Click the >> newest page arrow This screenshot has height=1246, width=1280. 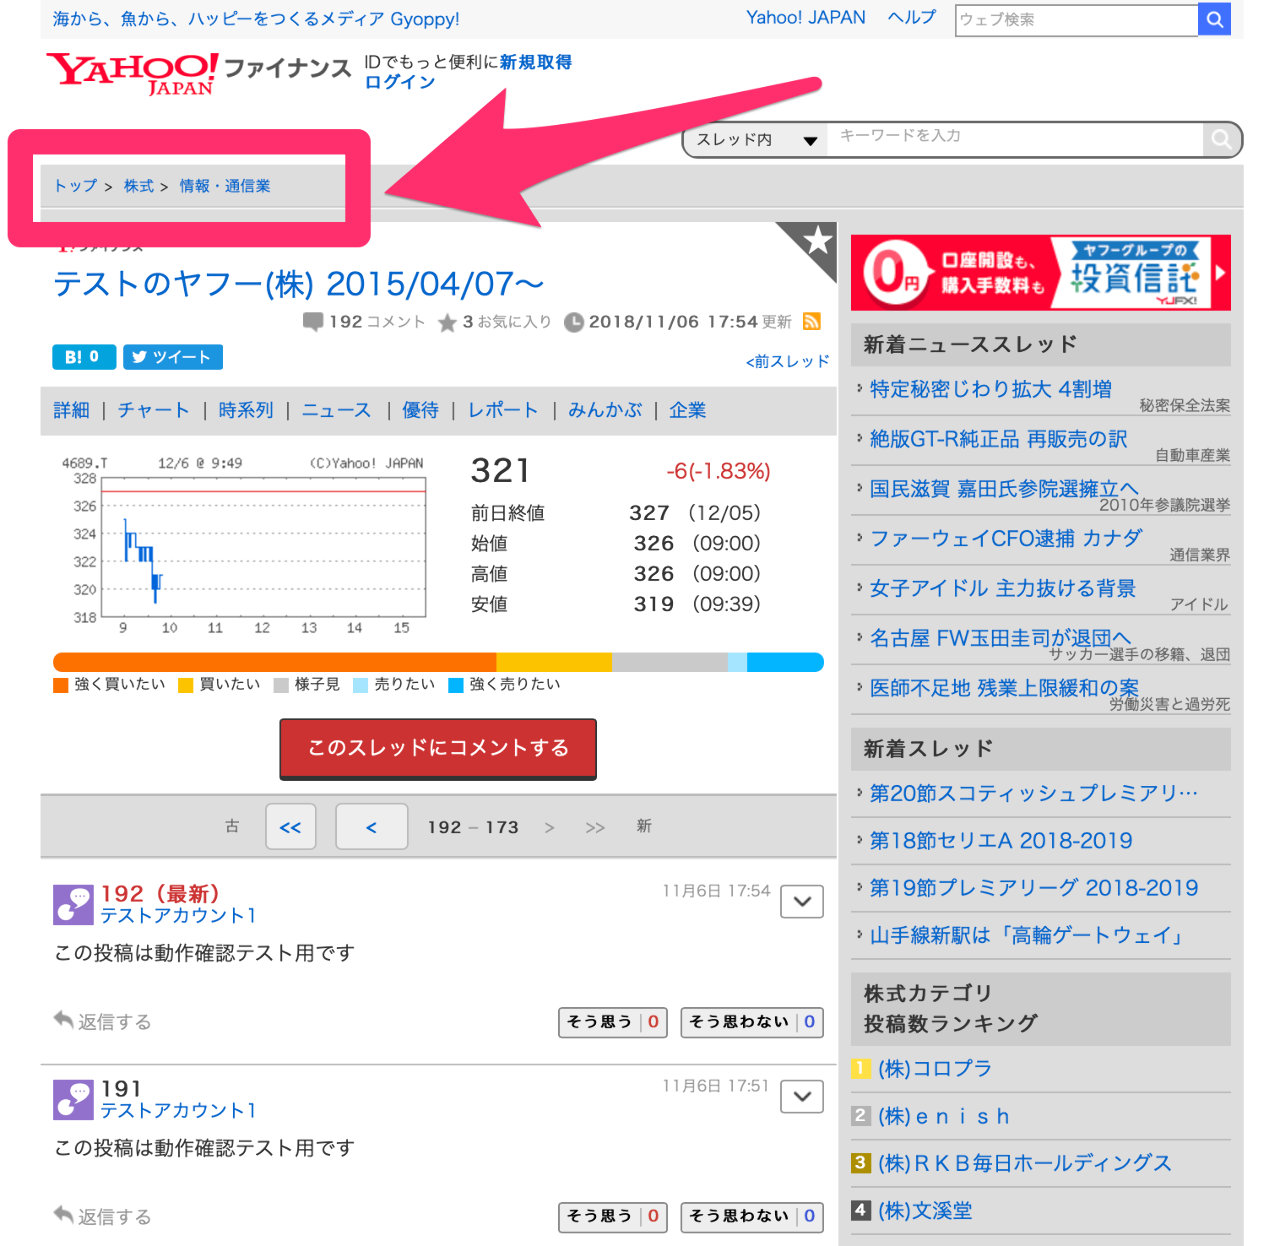[x=595, y=827]
